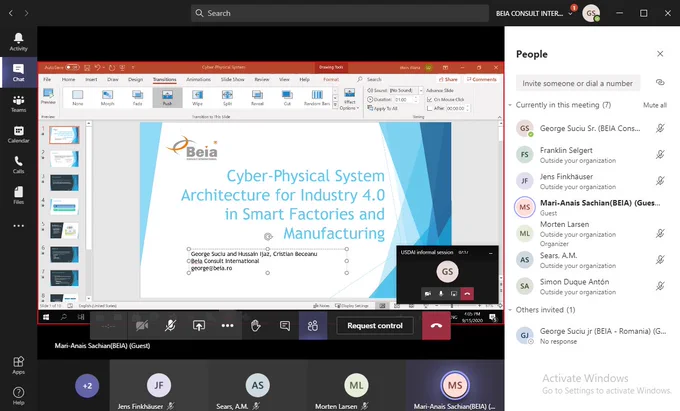Click the Request control button
Image resolution: width=680 pixels, height=411 pixels.
[x=375, y=326]
